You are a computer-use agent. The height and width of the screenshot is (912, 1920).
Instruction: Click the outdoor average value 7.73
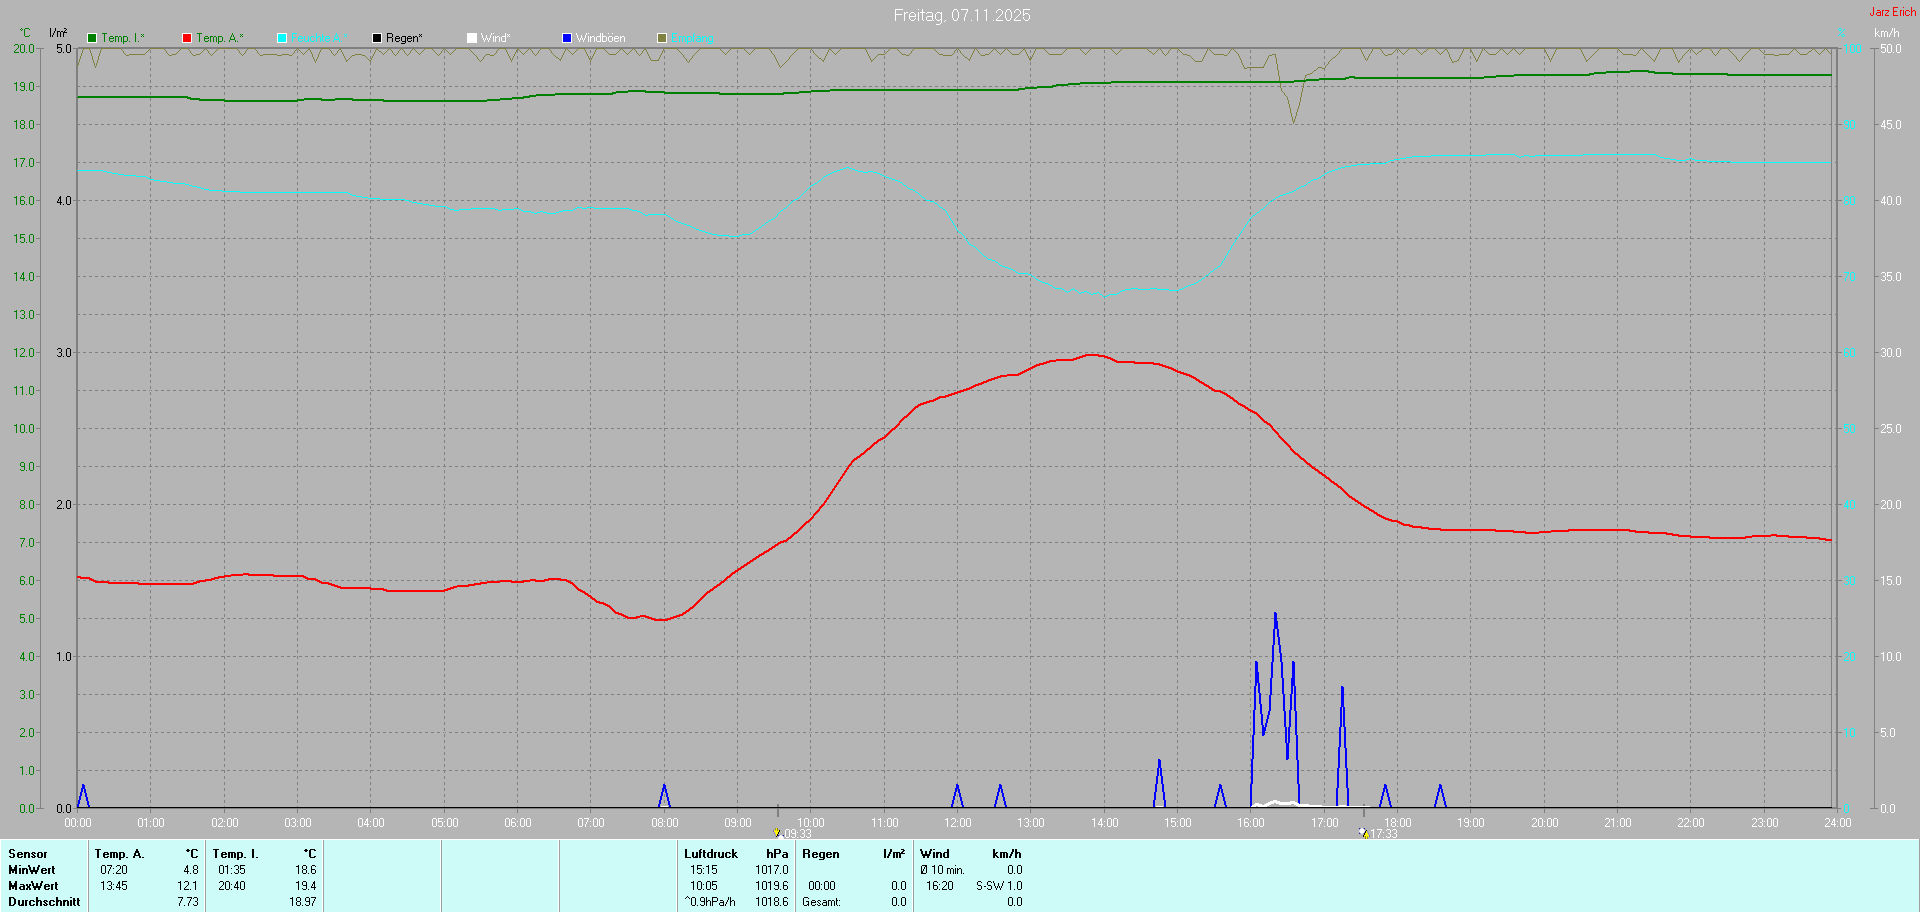[188, 902]
